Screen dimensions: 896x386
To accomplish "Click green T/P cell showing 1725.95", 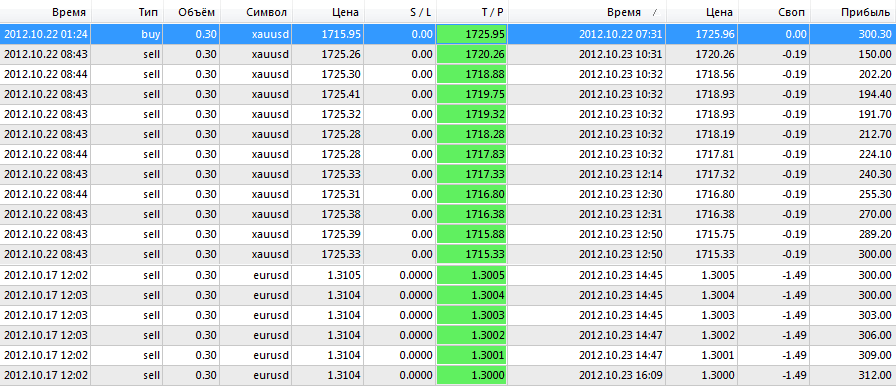I will coord(472,34).
